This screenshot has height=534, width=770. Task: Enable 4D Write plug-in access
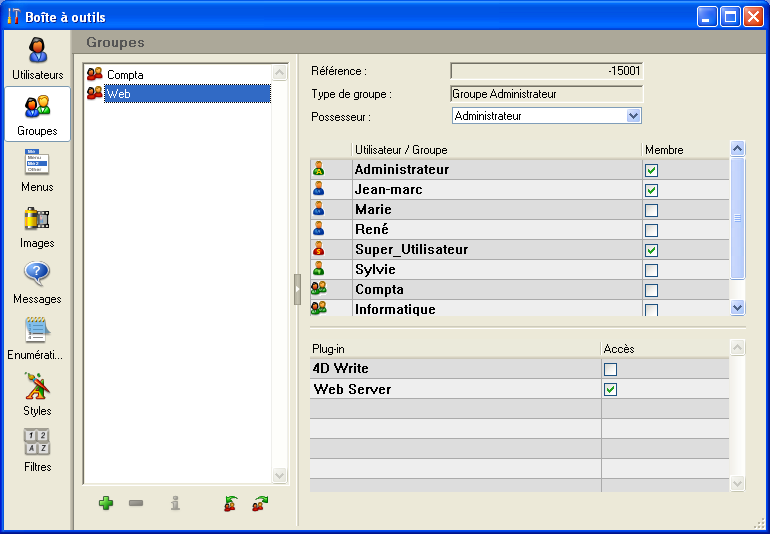coord(611,369)
